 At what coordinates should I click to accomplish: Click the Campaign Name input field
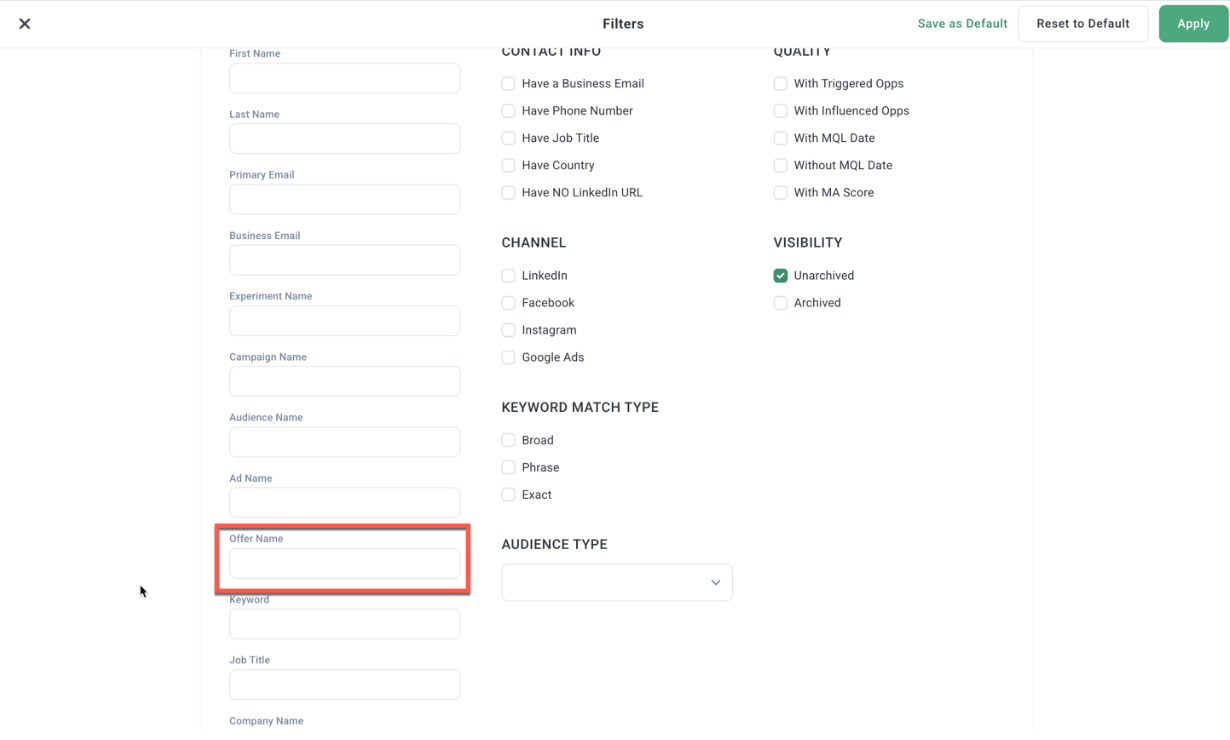(344, 381)
